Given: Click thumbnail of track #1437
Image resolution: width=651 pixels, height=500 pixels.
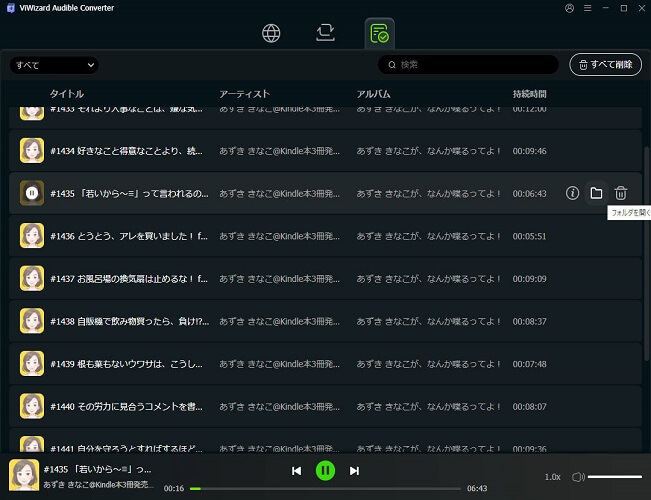Looking at the screenshot, I should point(32,278).
